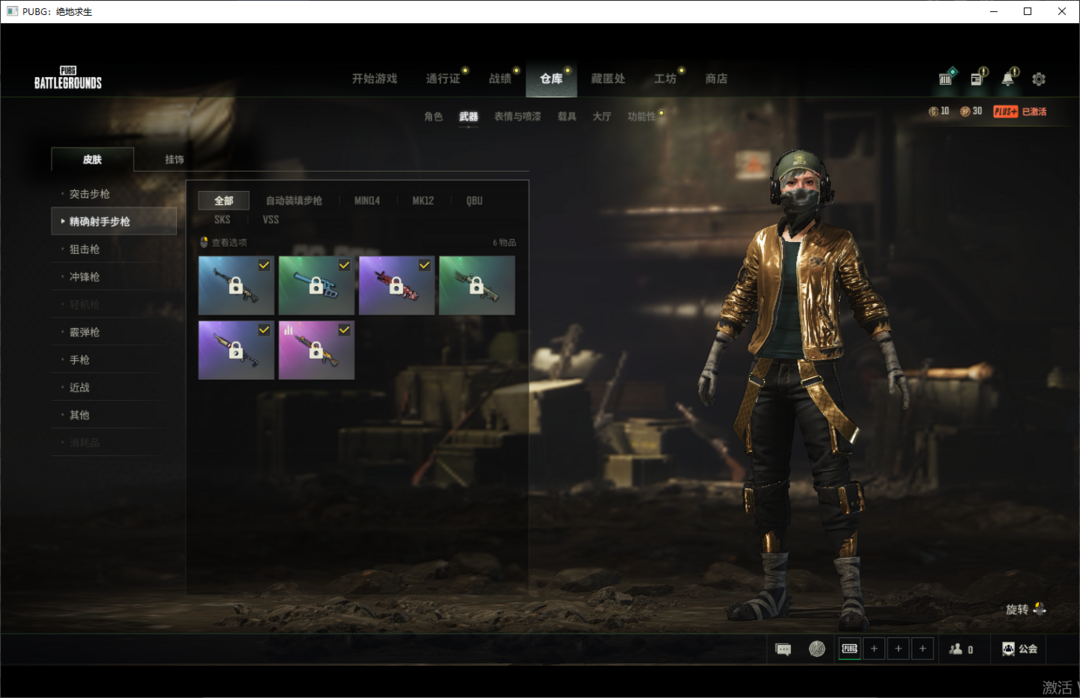This screenshot has width=1080, height=698.
Task: Click the radar circle icon near chat
Action: (817, 648)
